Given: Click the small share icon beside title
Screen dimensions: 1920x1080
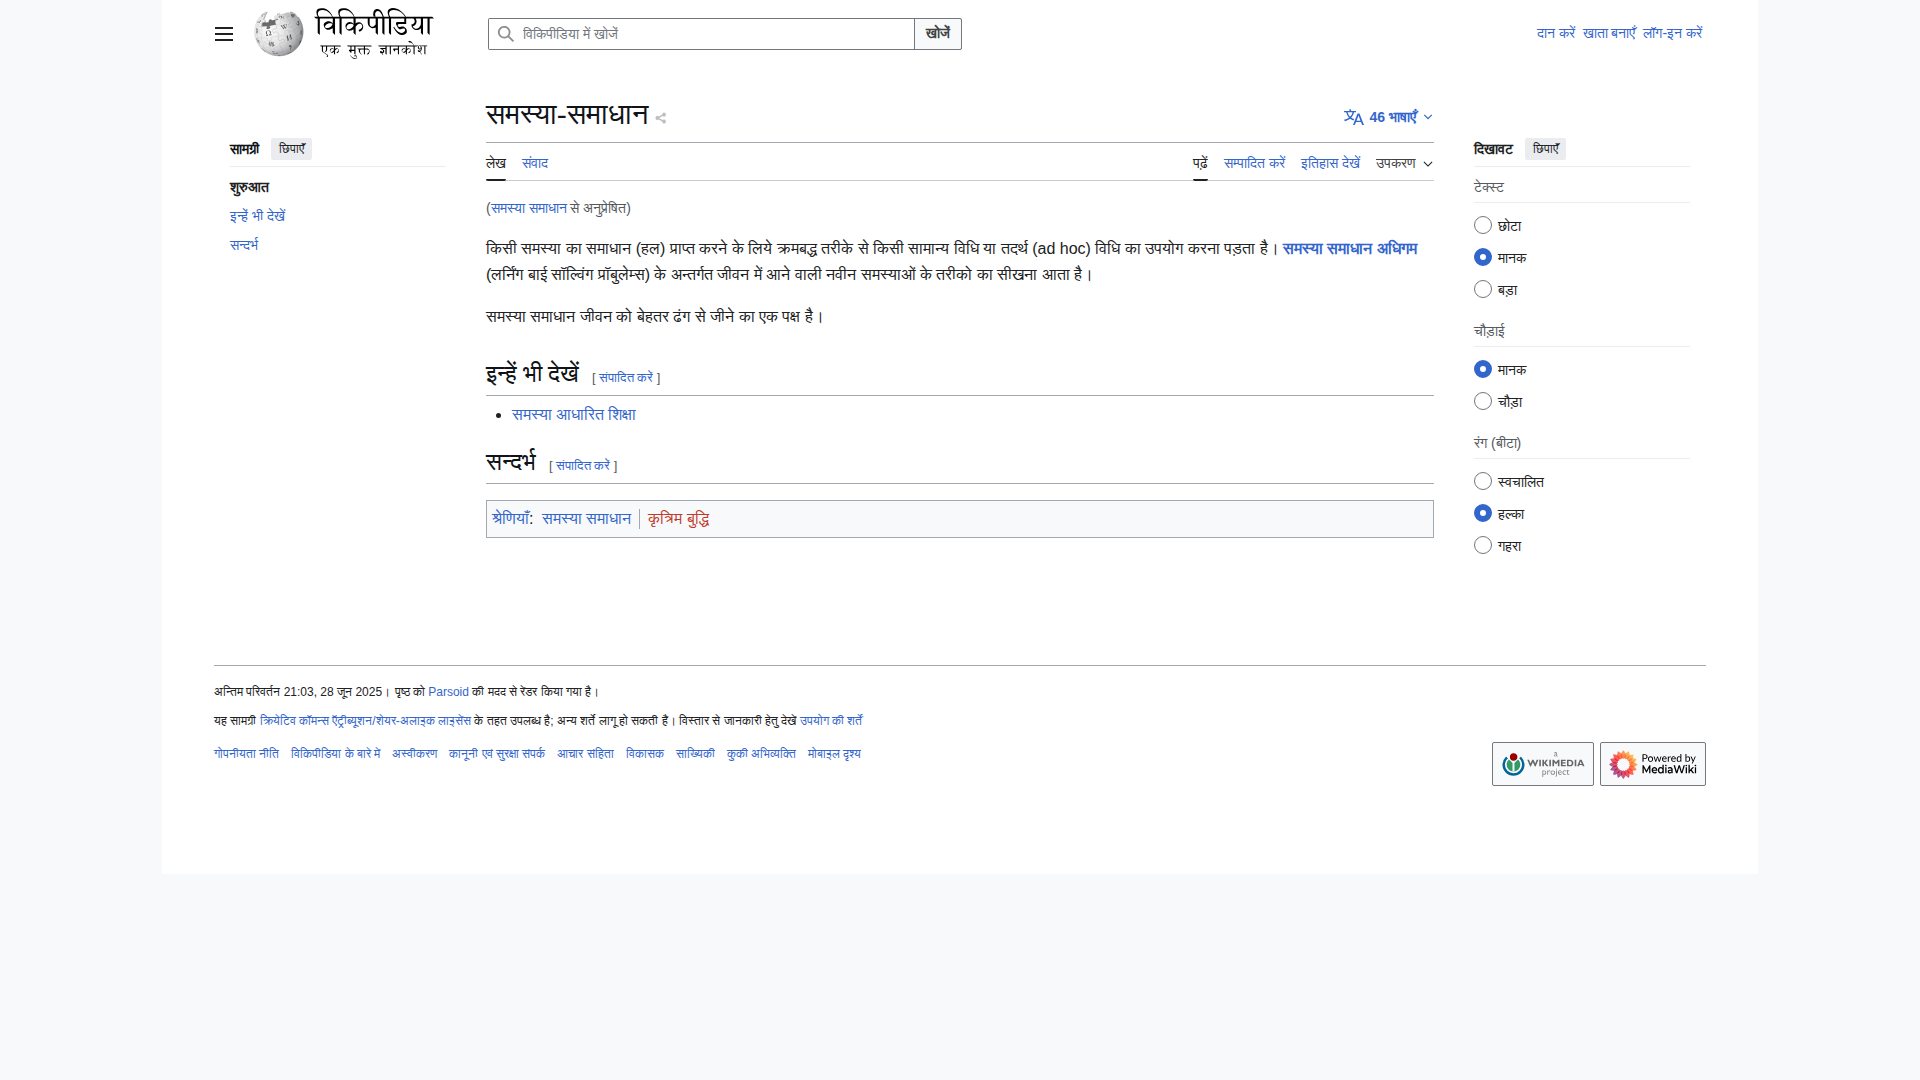Looking at the screenshot, I should tap(661, 118).
